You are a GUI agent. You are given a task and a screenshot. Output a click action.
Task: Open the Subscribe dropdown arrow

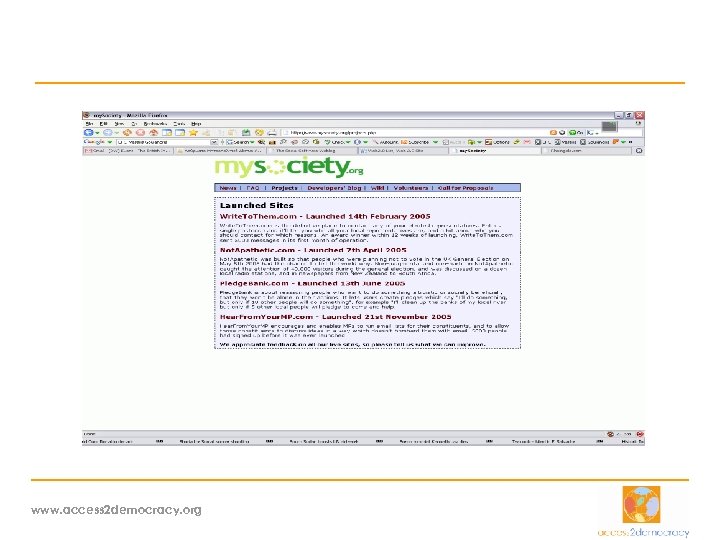point(435,142)
